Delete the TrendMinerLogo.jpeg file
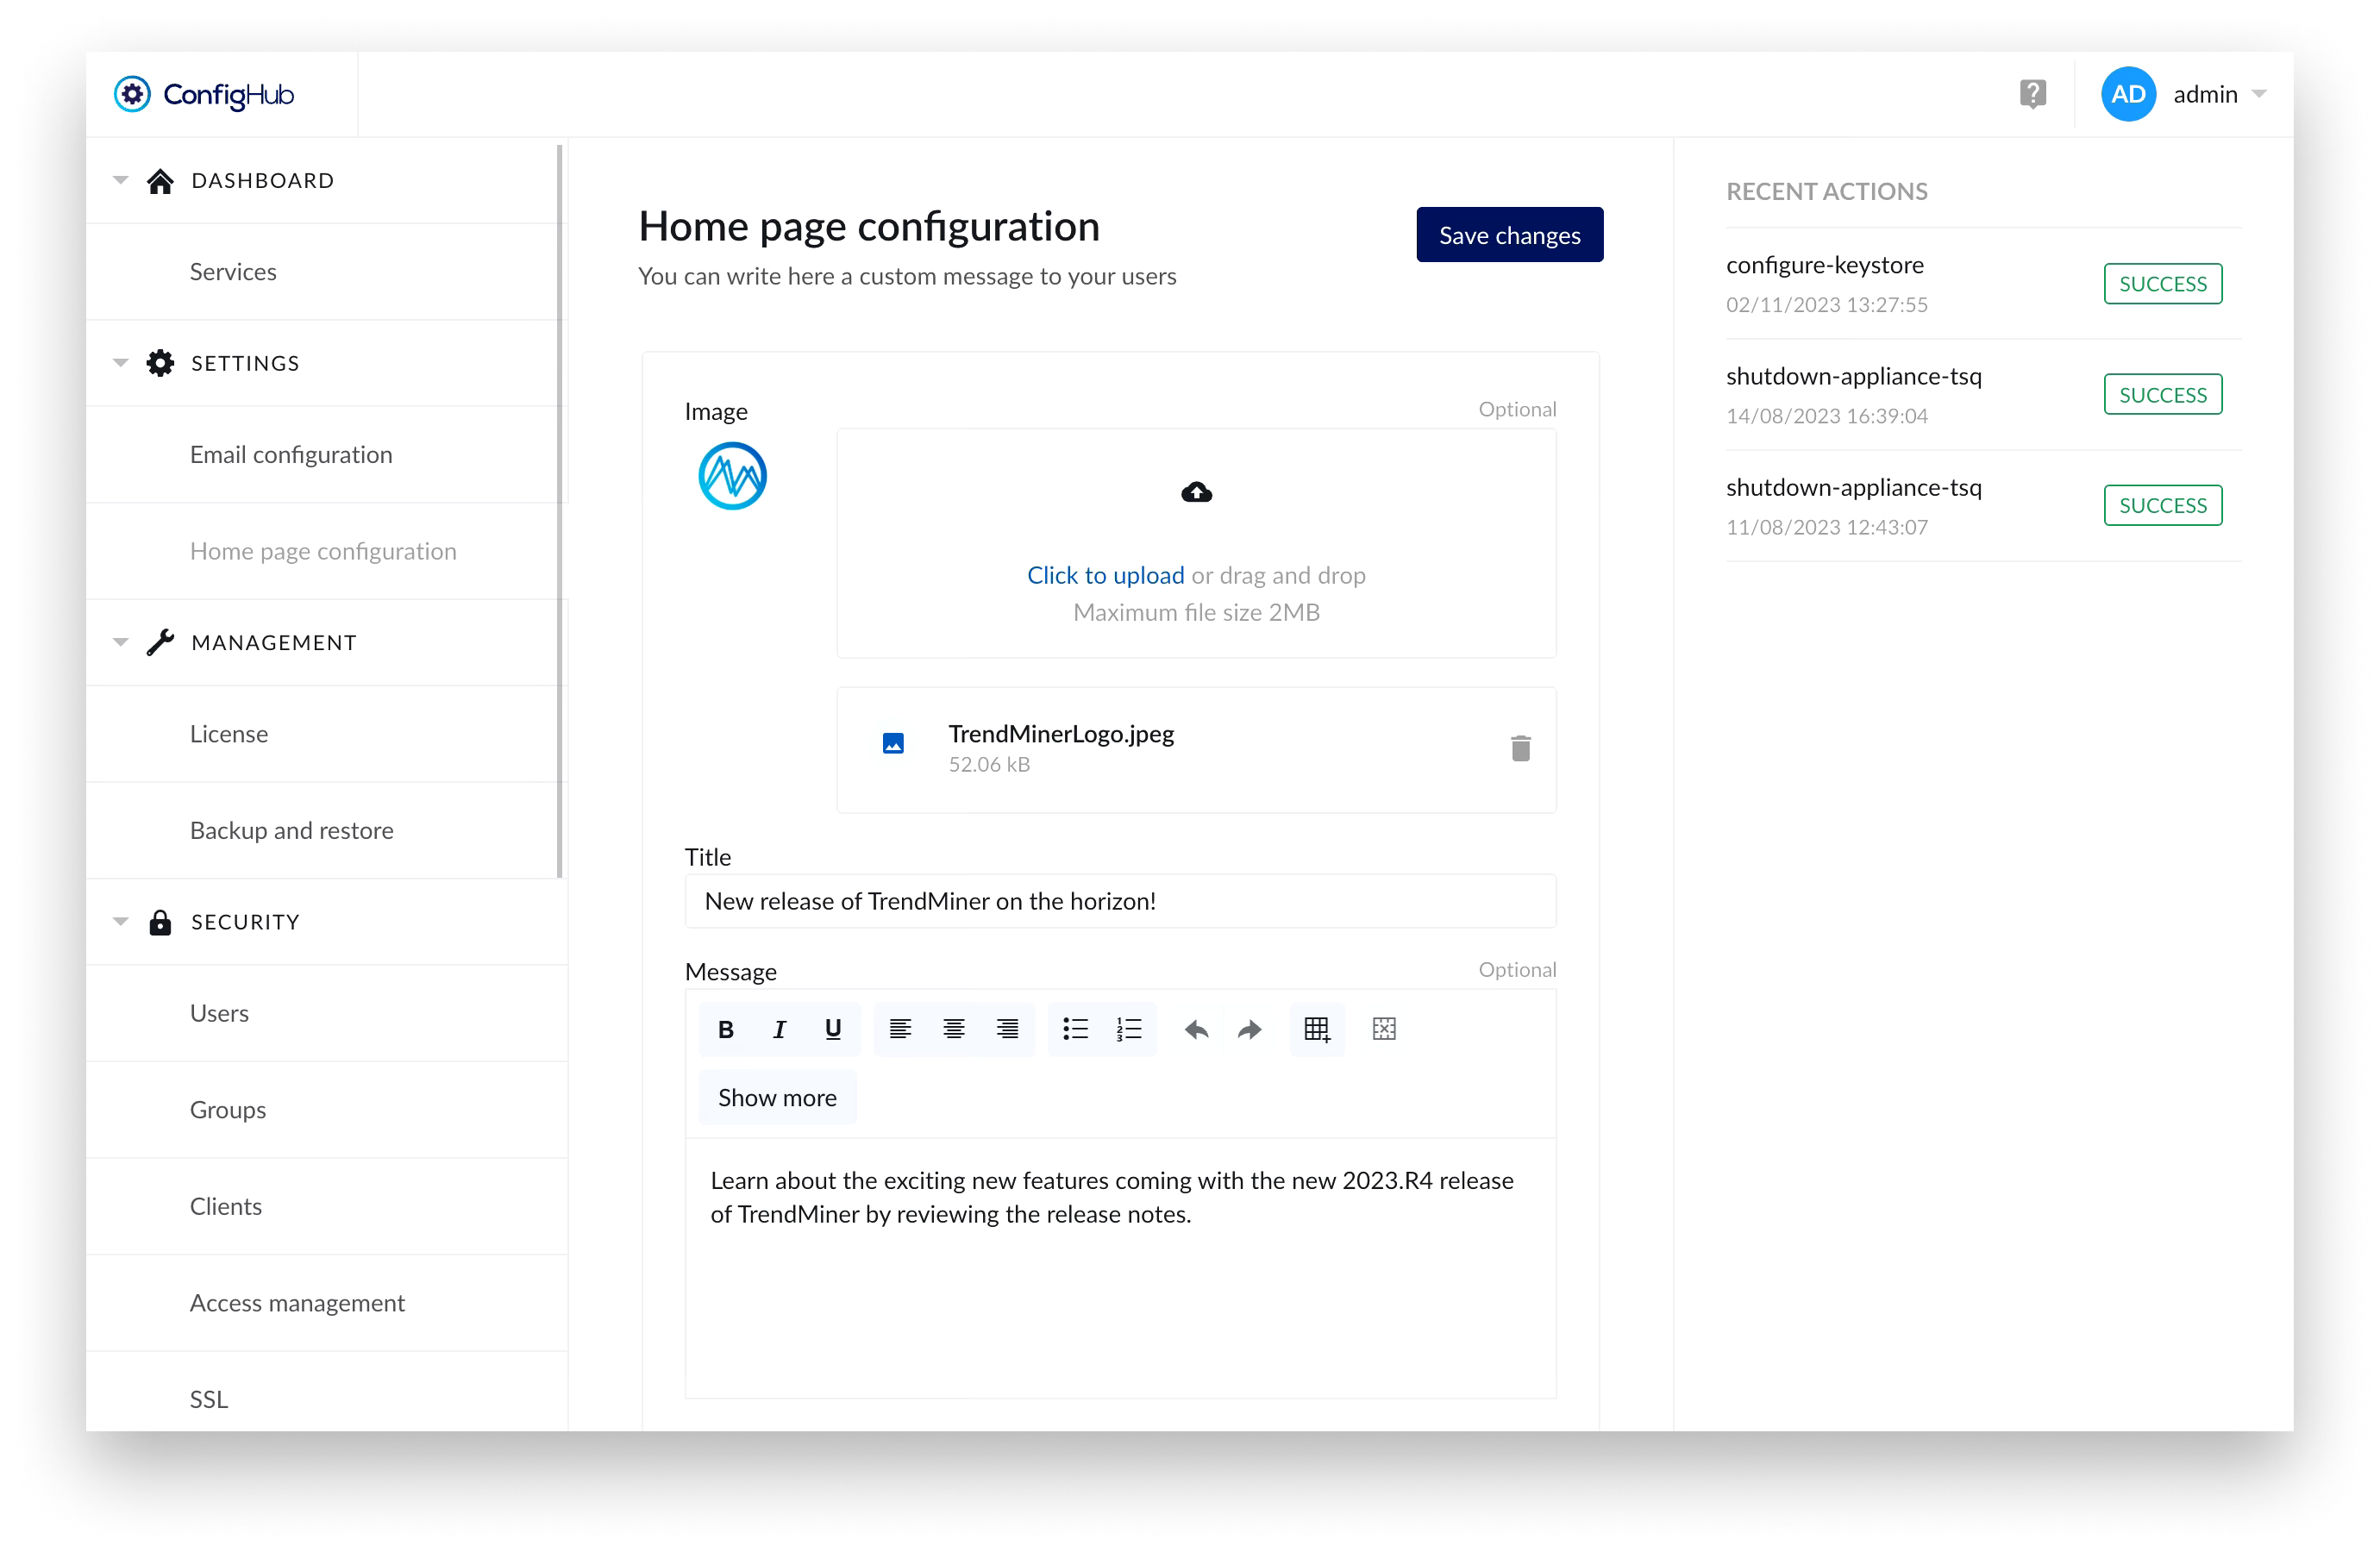 click(x=1520, y=748)
